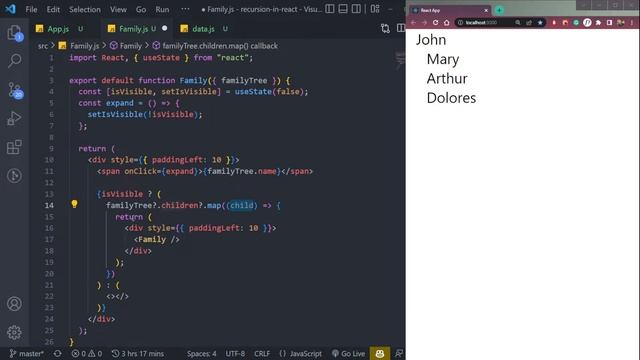The image size is (640, 360).
Task: Open the Edit menu
Action: click(53, 9)
